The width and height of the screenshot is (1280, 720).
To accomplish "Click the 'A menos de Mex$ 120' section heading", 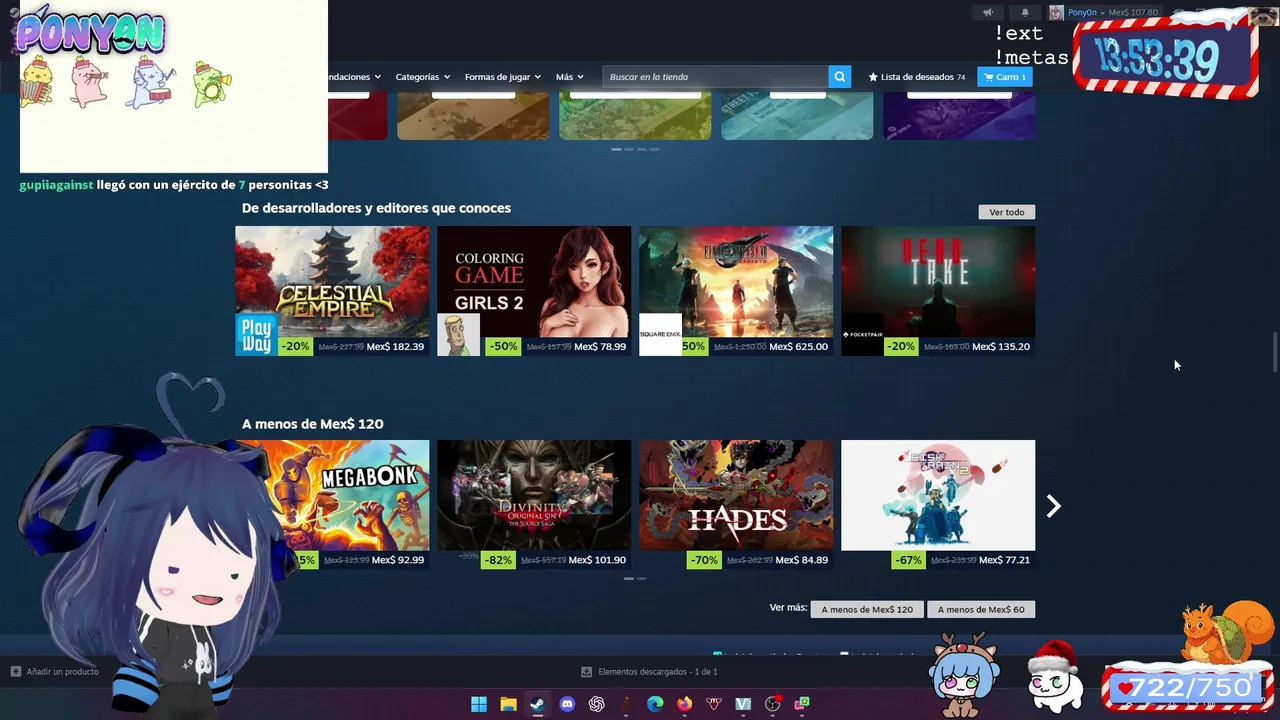I will pos(312,424).
